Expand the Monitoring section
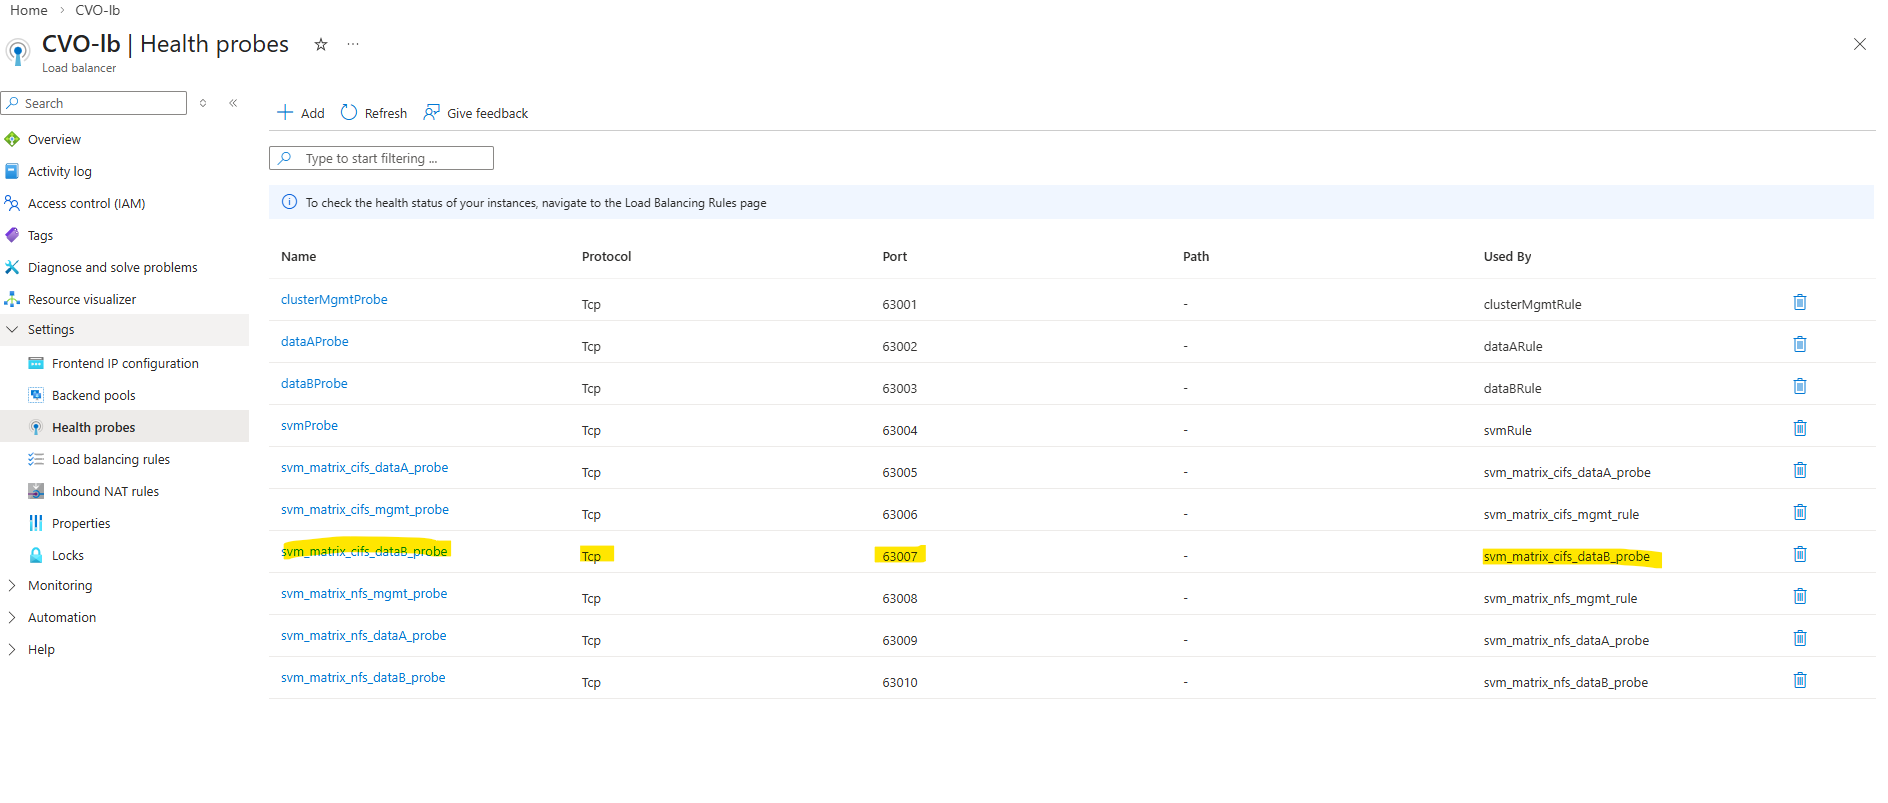 pos(59,586)
